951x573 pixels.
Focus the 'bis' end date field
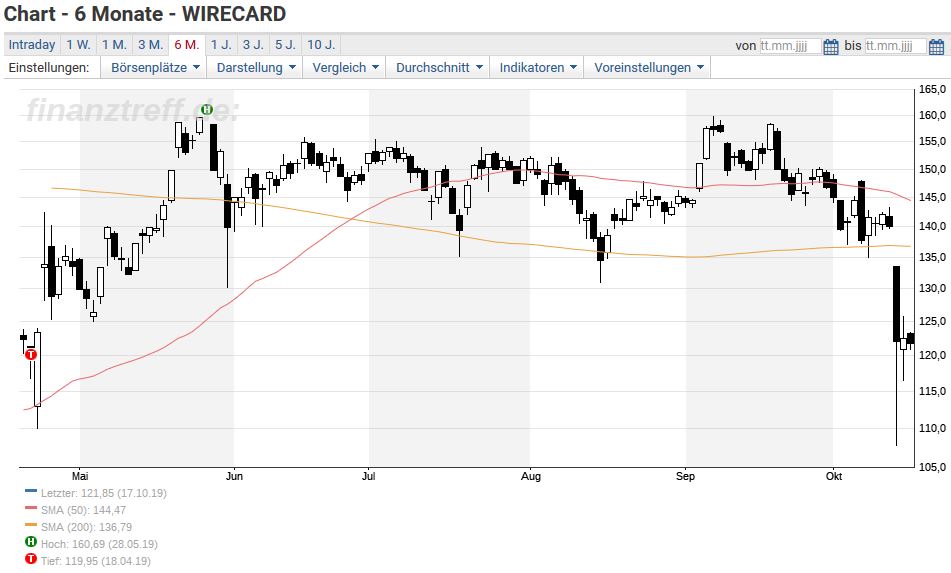[x=896, y=46]
